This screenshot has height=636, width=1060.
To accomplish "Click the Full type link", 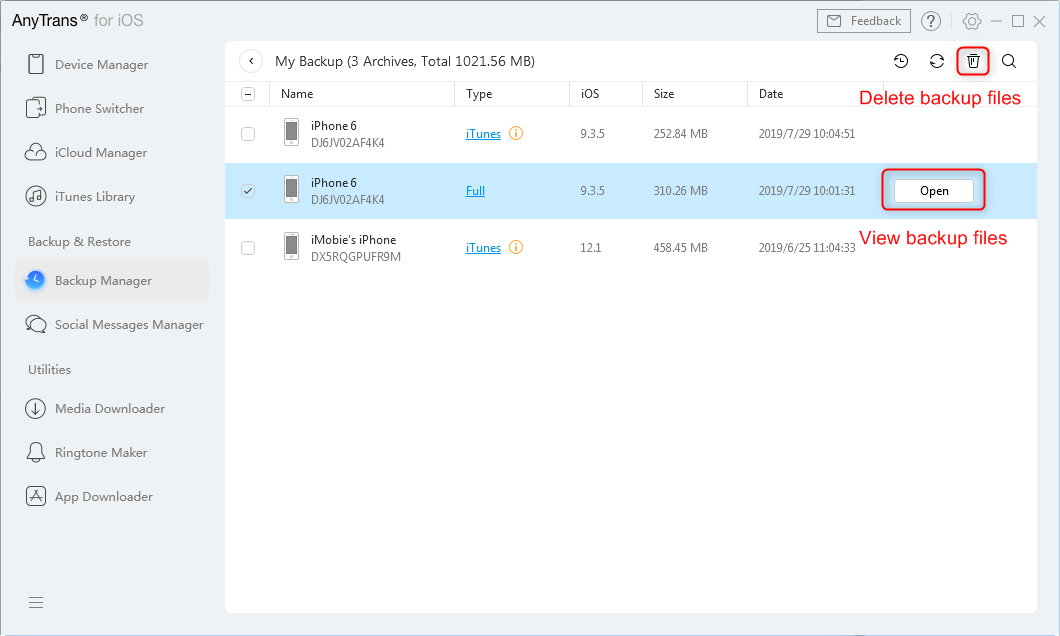I will [x=475, y=191].
